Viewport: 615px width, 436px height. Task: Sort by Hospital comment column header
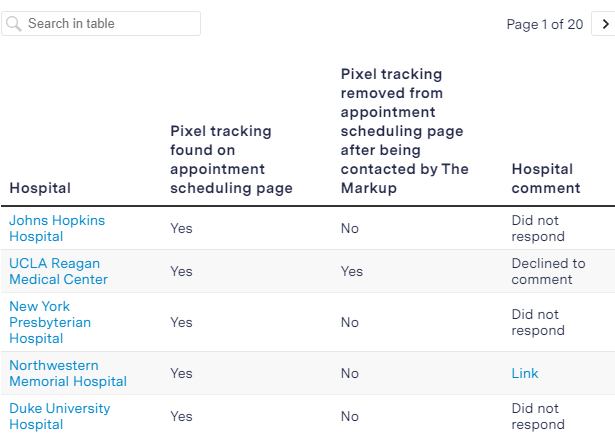pyautogui.click(x=546, y=178)
